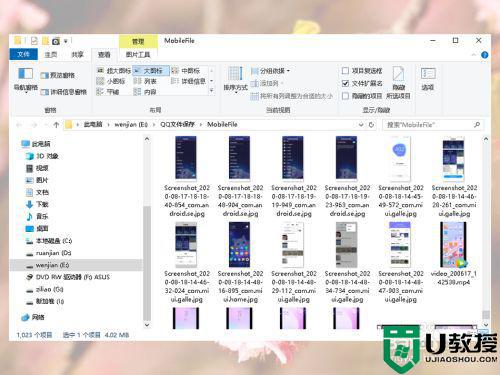Click 此电脑 in the address bar

[93, 124]
